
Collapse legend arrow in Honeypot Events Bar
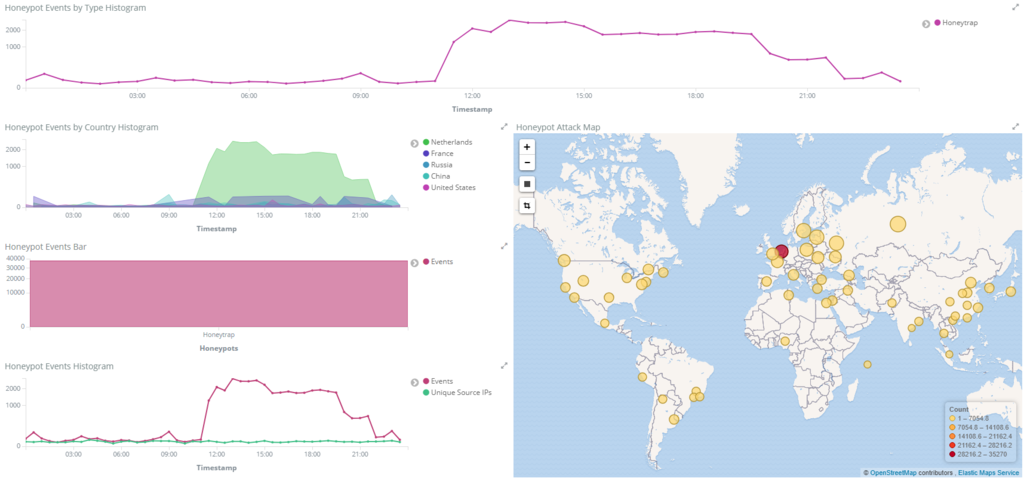pyautogui.click(x=414, y=262)
